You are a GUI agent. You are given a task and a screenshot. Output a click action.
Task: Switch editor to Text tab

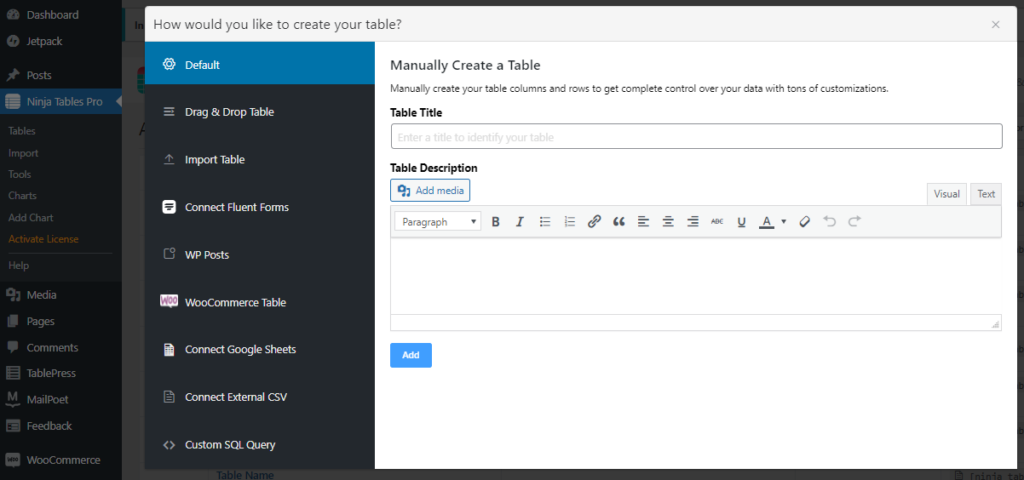[x=986, y=194]
